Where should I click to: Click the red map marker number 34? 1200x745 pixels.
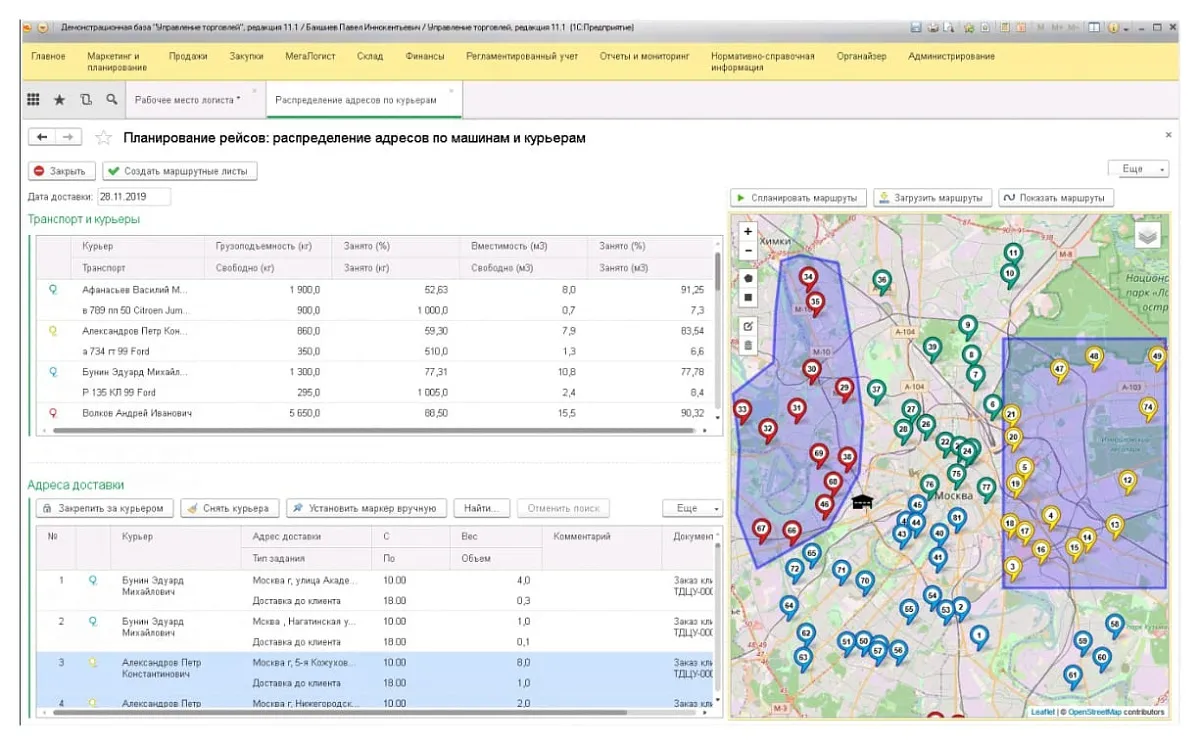click(808, 277)
